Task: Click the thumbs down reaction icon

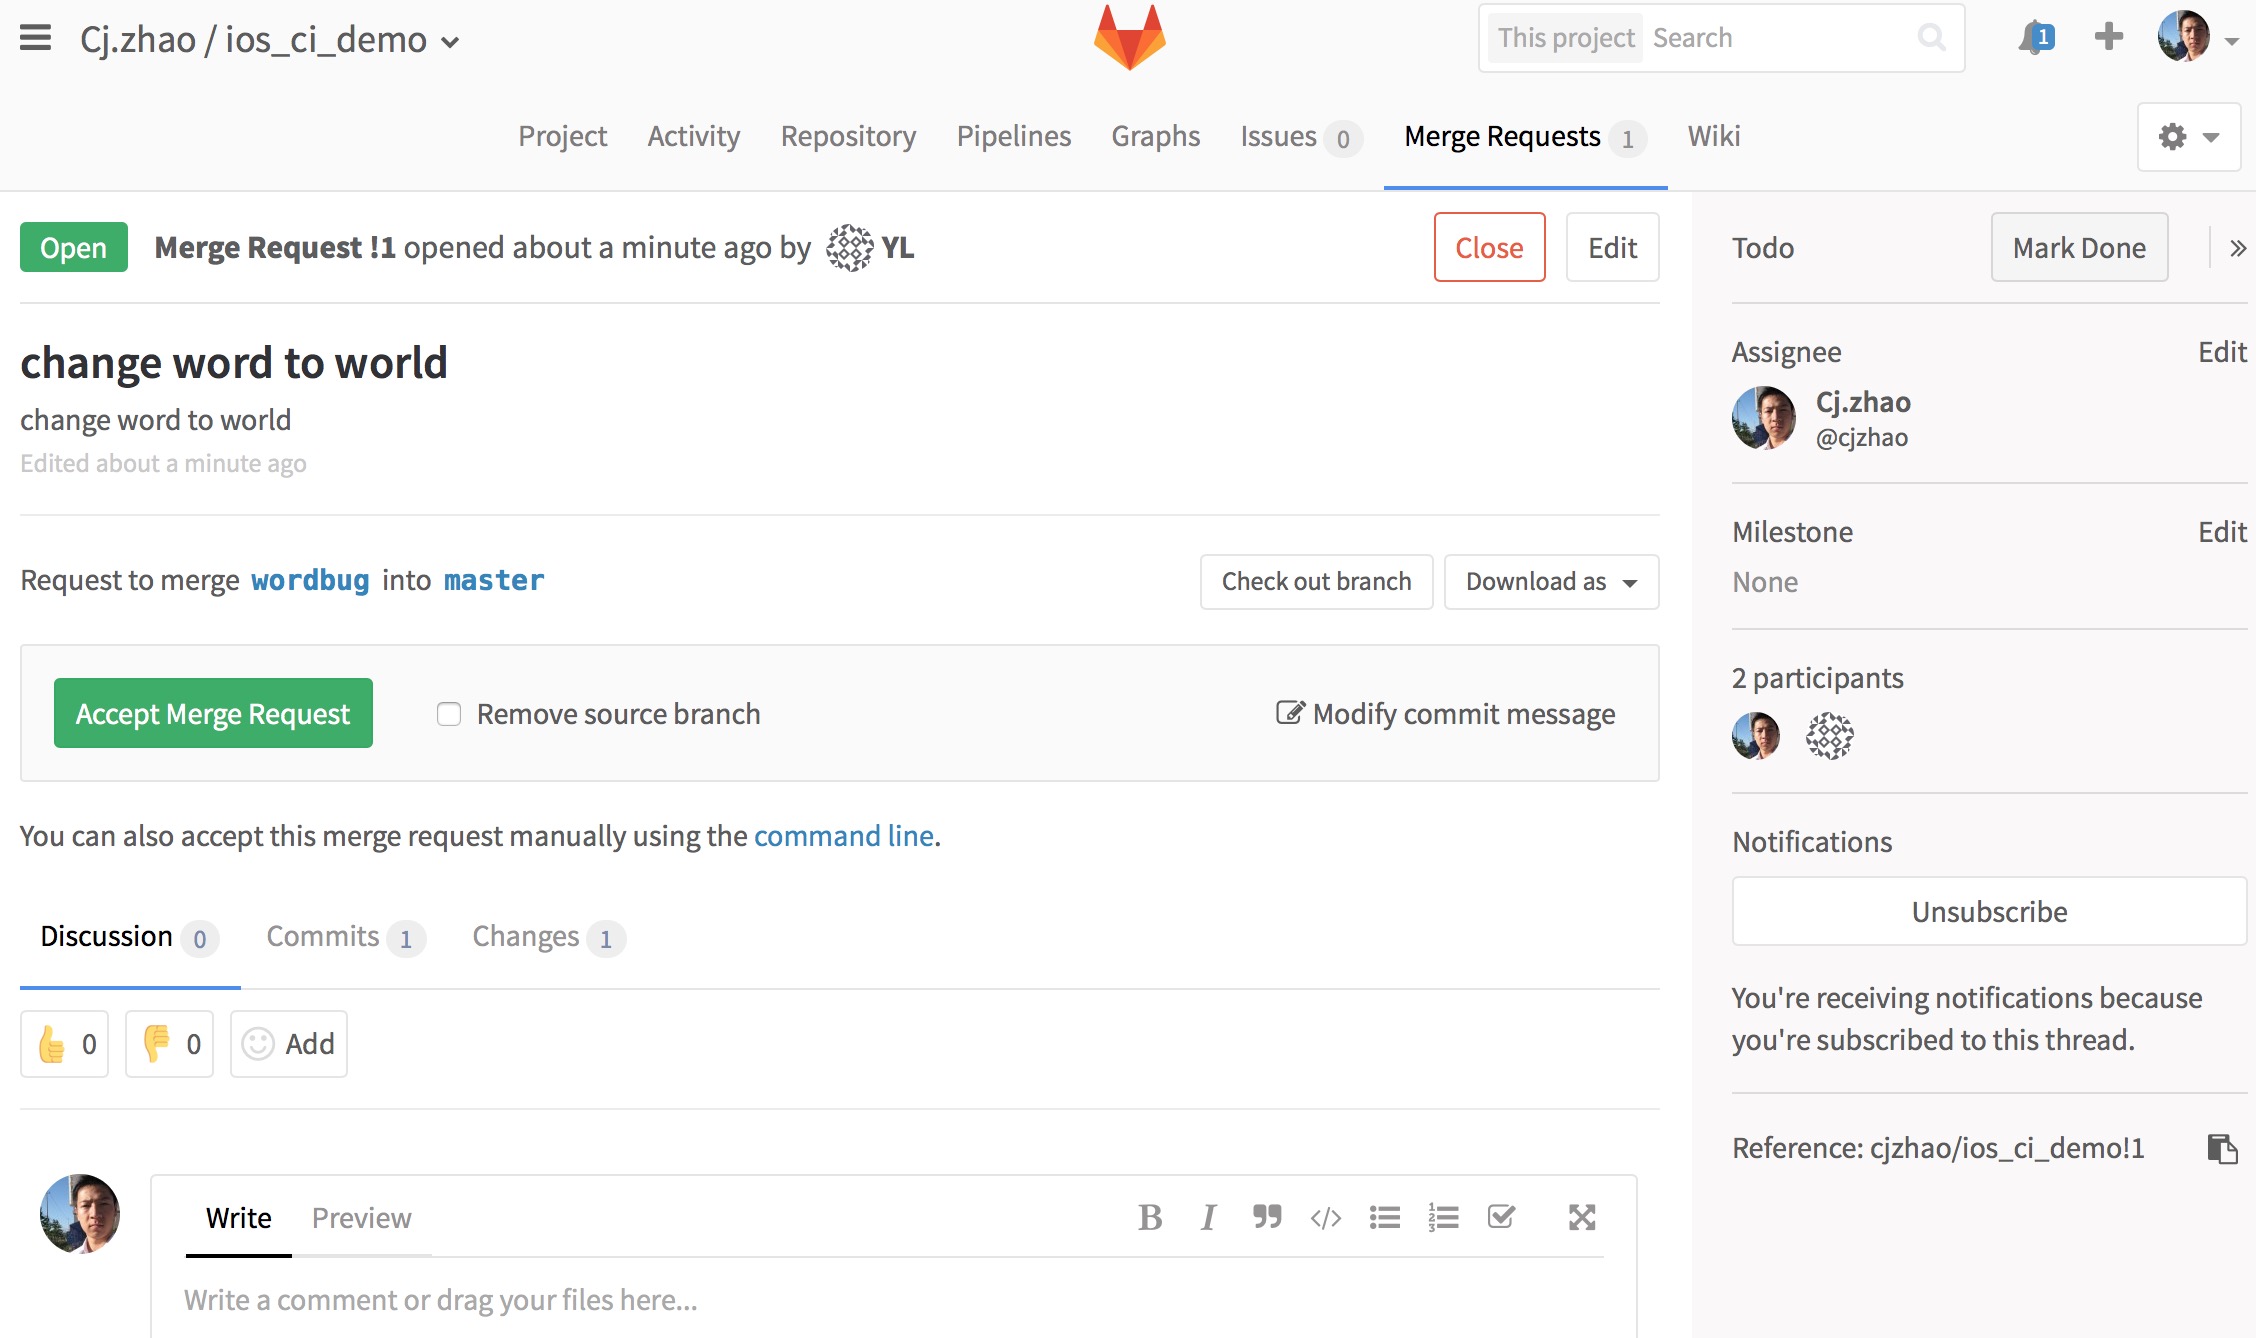Action: click(154, 1043)
